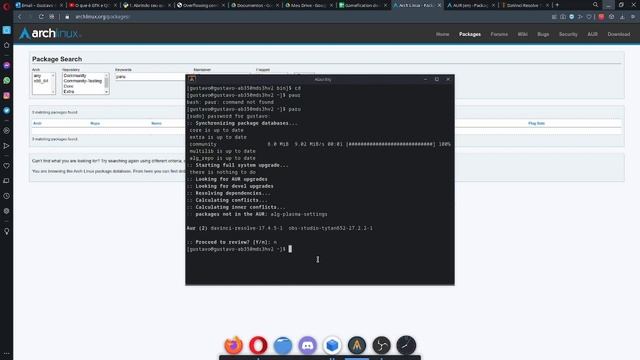The width and height of the screenshot is (640, 360).
Task: Open the downloads icon in the toolbar
Action: pyautogui.click(x=622, y=17)
